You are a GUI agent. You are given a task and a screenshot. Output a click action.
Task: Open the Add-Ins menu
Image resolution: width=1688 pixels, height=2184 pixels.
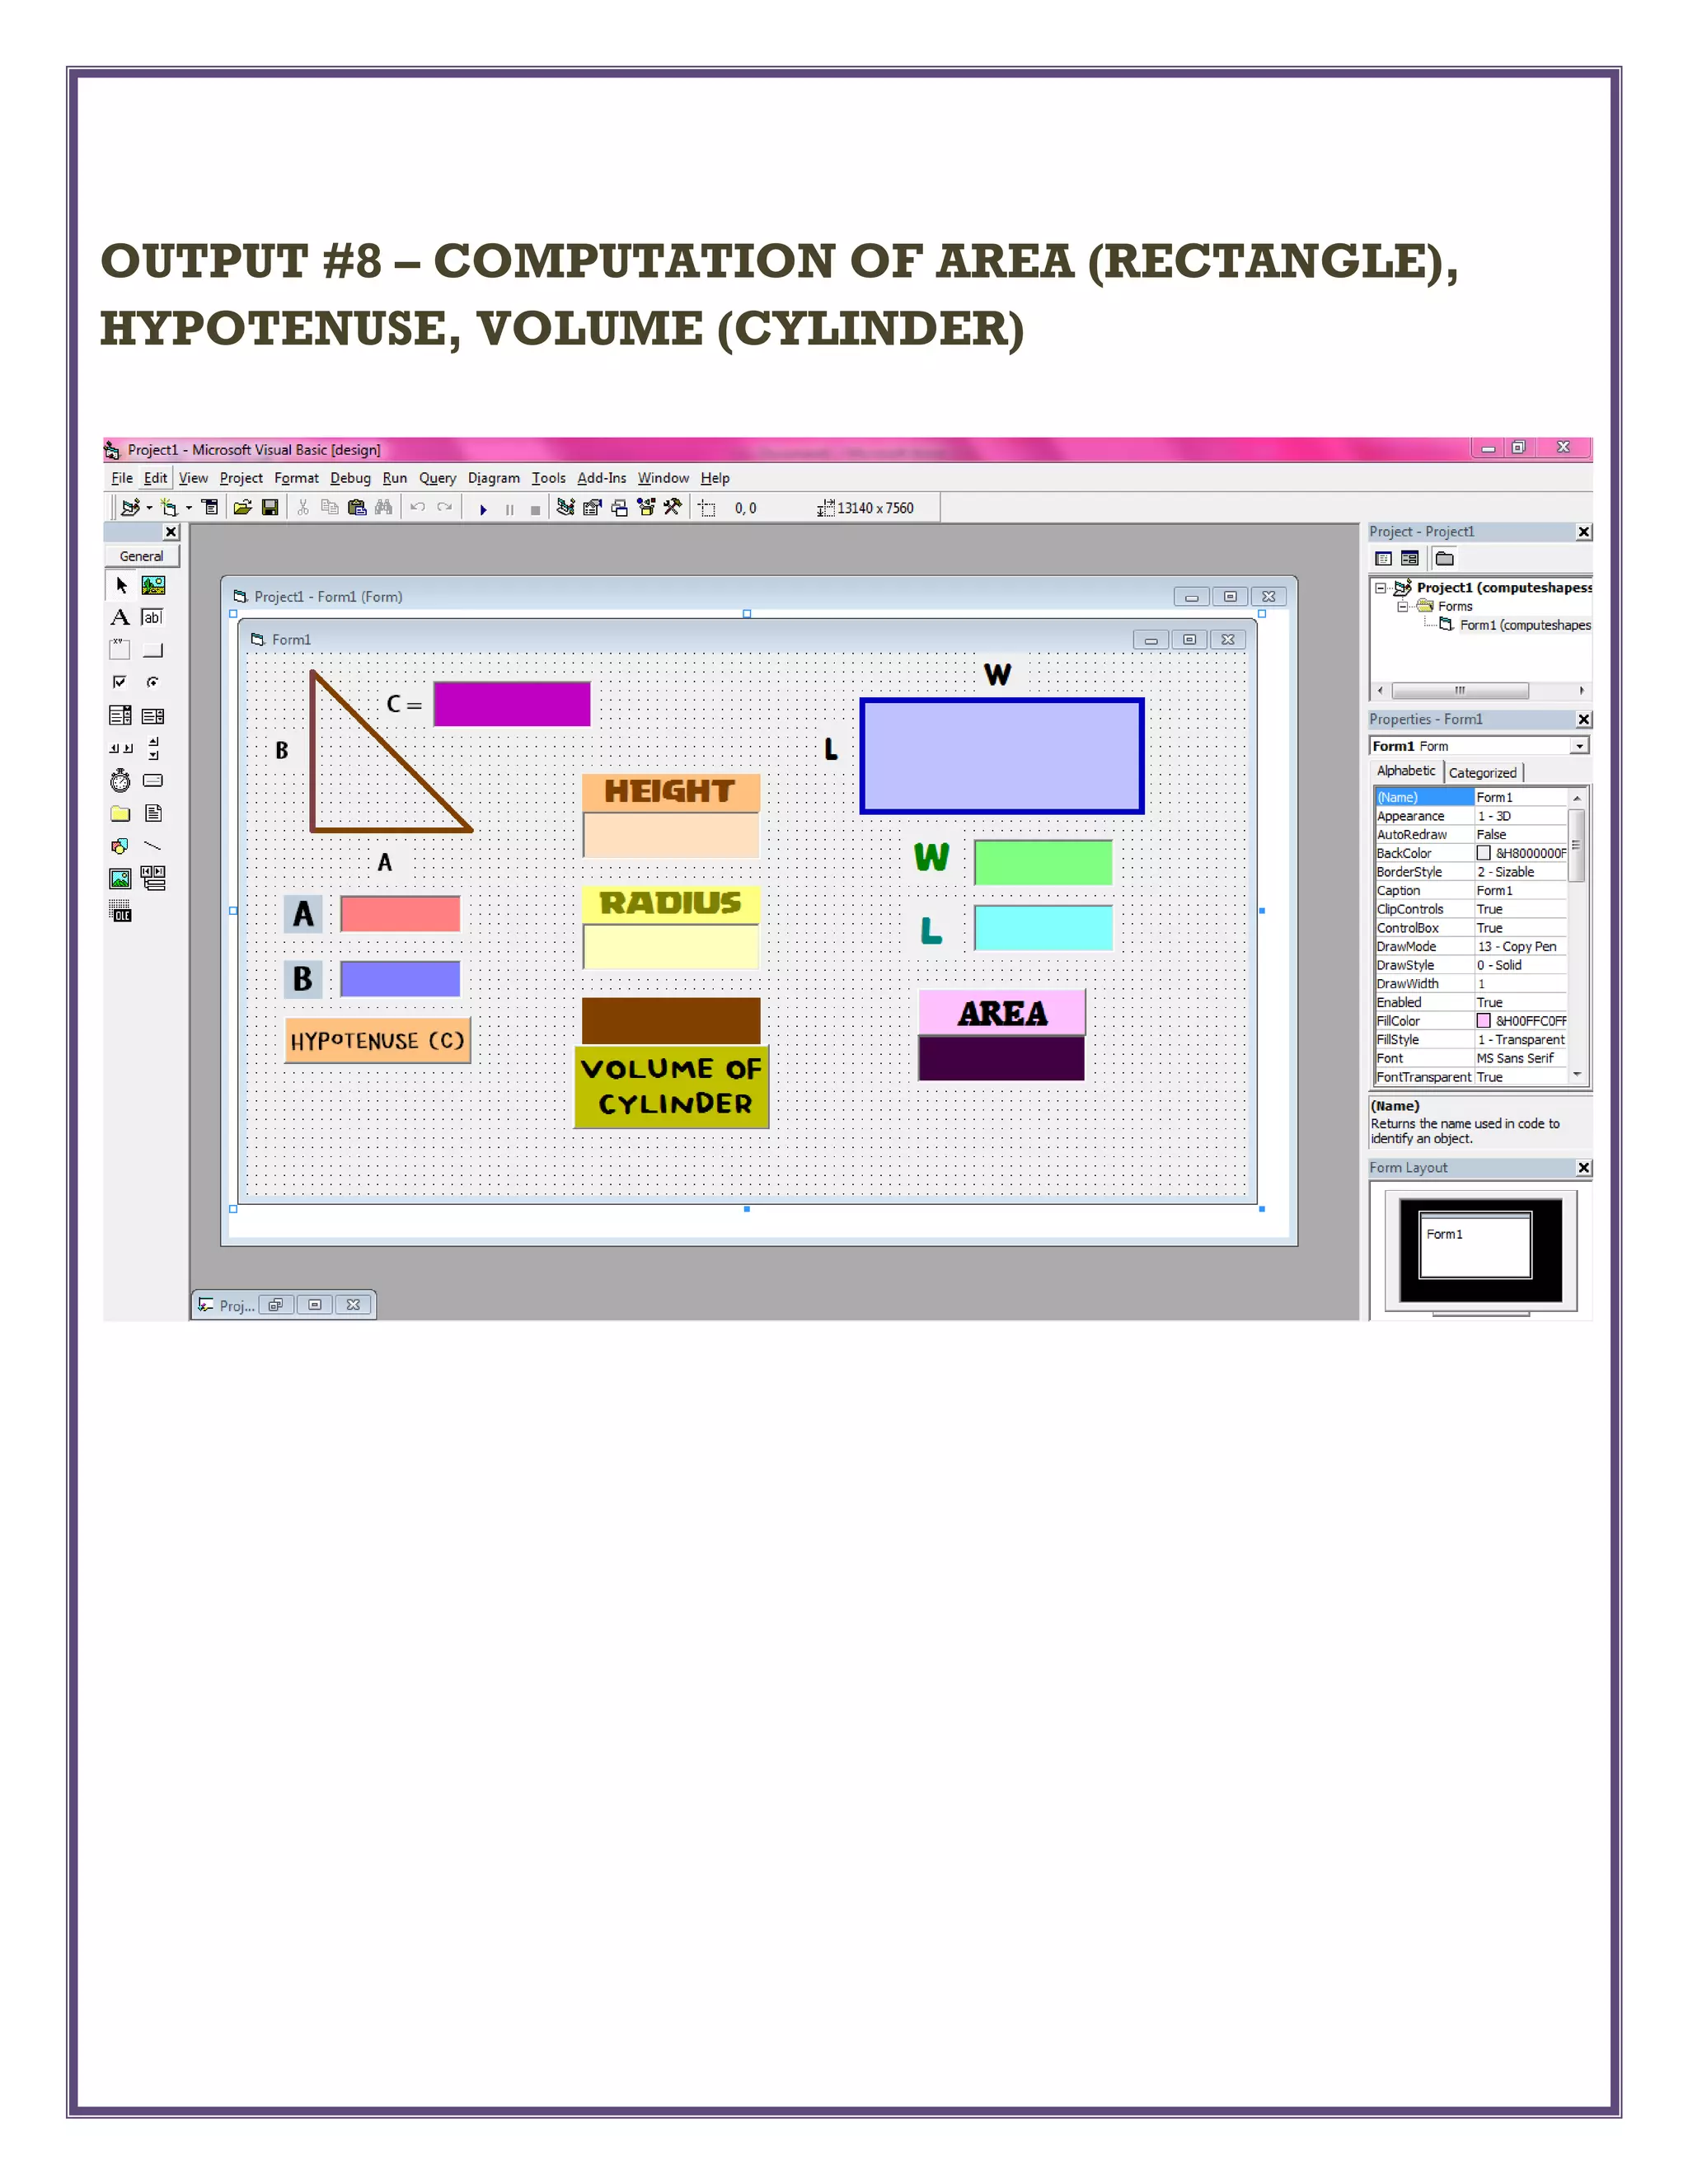tap(602, 478)
